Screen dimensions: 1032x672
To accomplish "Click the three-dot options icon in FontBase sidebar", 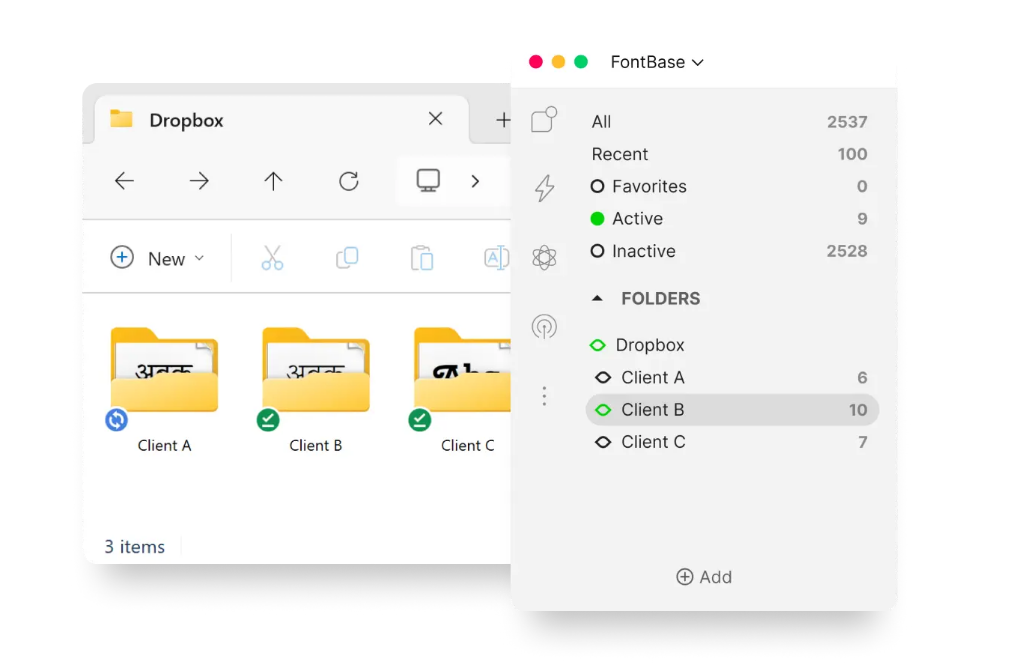I will [x=544, y=396].
